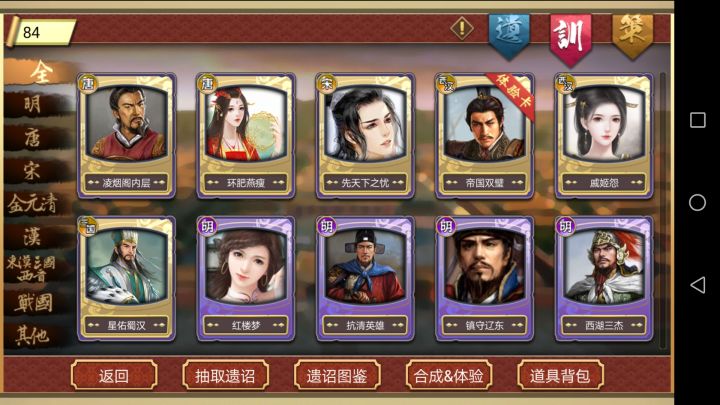Open the gold 策 banner icon
Viewport: 720px width, 405px height.
[633, 36]
